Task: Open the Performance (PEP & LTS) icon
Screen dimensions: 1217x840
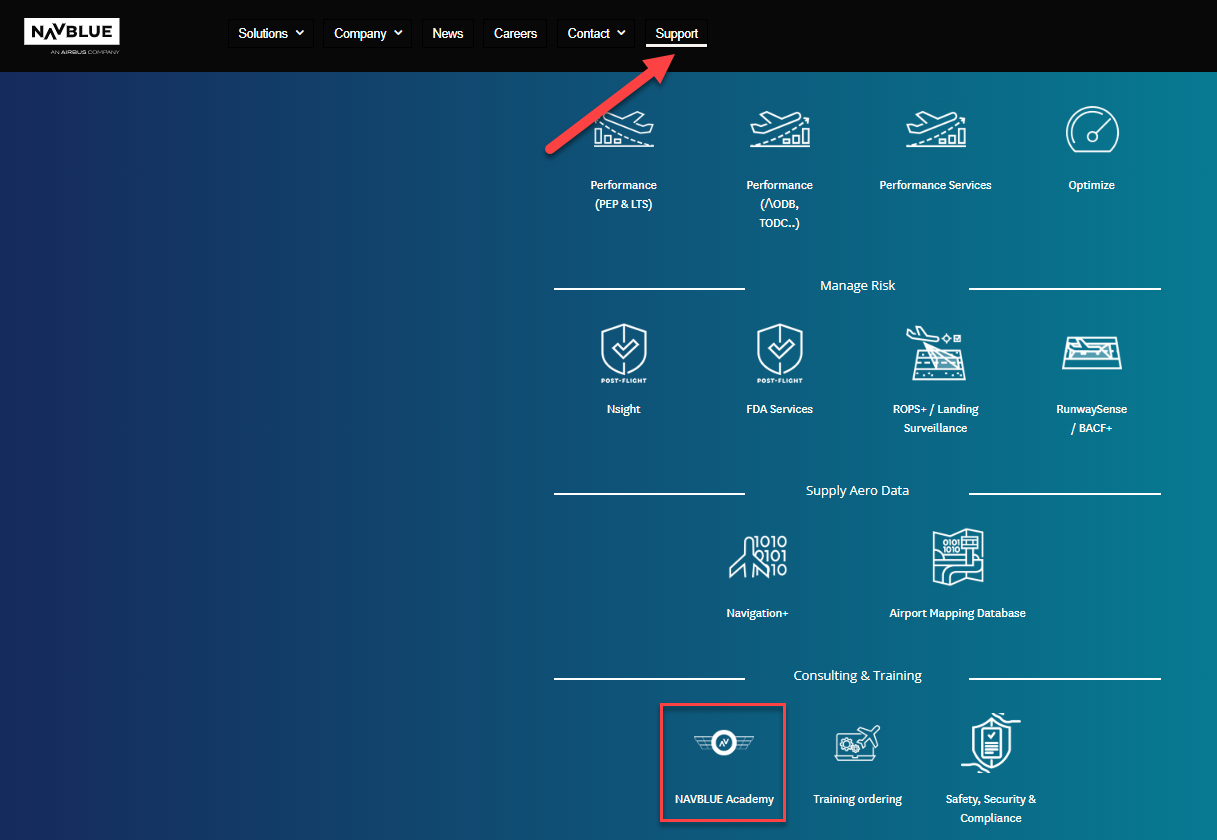Action: [x=623, y=130]
